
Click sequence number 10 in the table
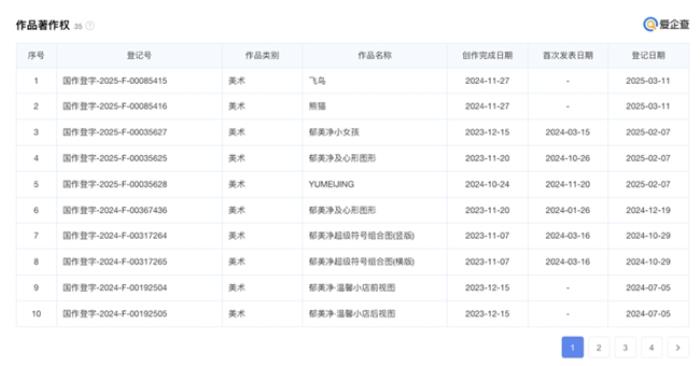(36, 313)
